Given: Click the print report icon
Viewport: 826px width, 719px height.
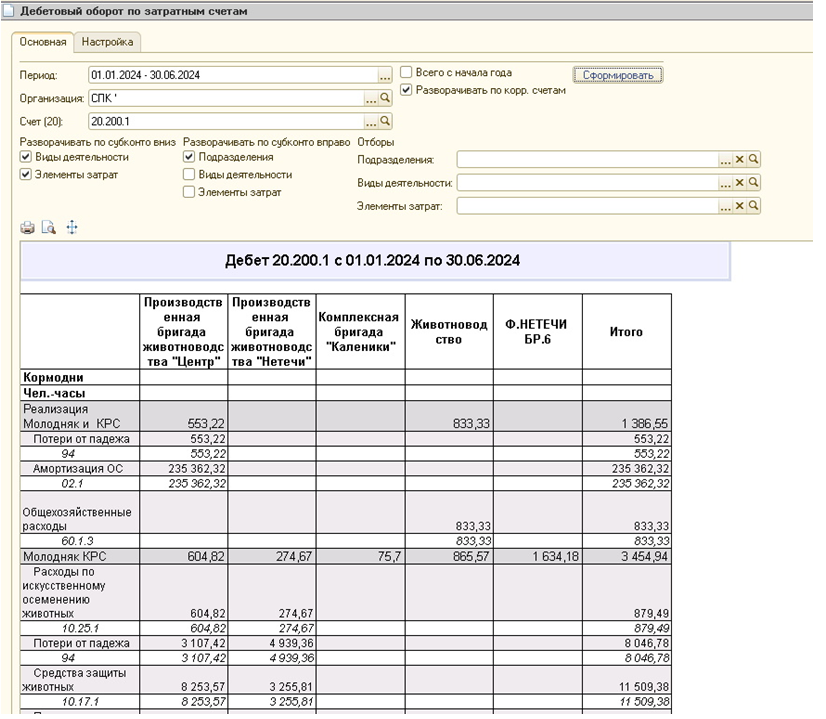Looking at the screenshot, I should click(x=27, y=228).
